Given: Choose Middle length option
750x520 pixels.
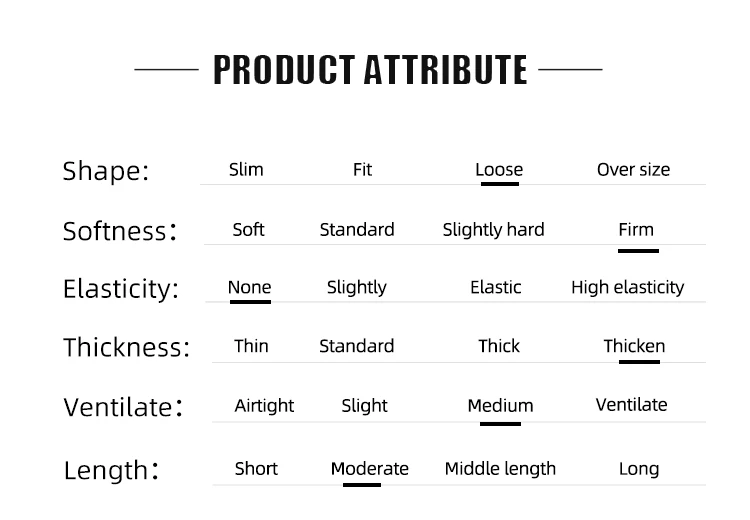Looking at the screenshot, I should click(500, 469).
